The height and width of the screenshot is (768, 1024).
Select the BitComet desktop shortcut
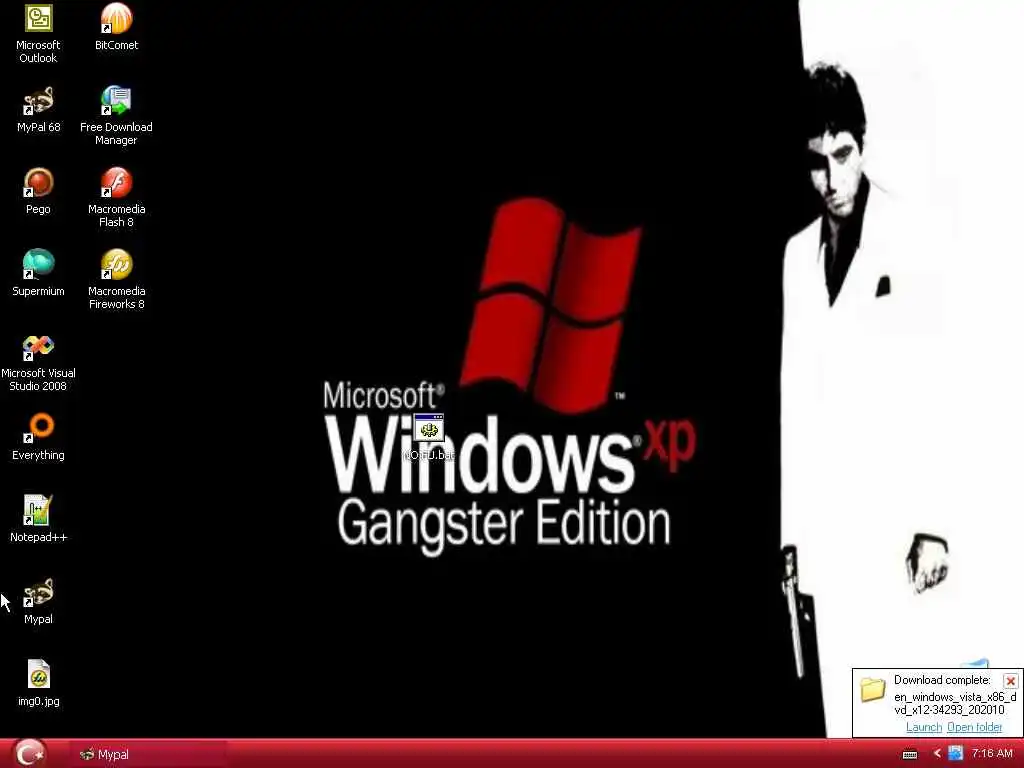(116, 27)
